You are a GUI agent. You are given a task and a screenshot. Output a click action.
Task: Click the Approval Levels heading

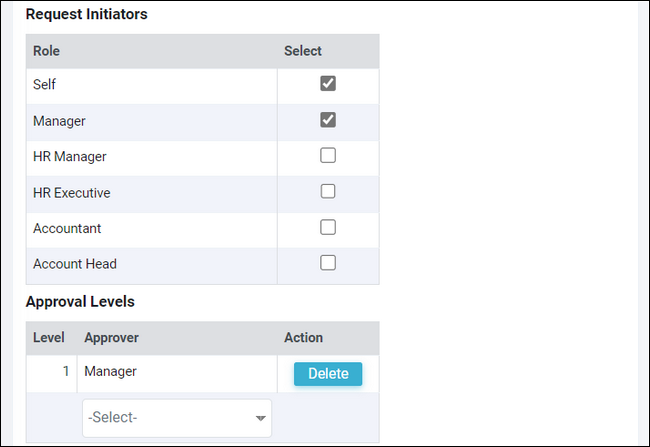coord(80,301)
